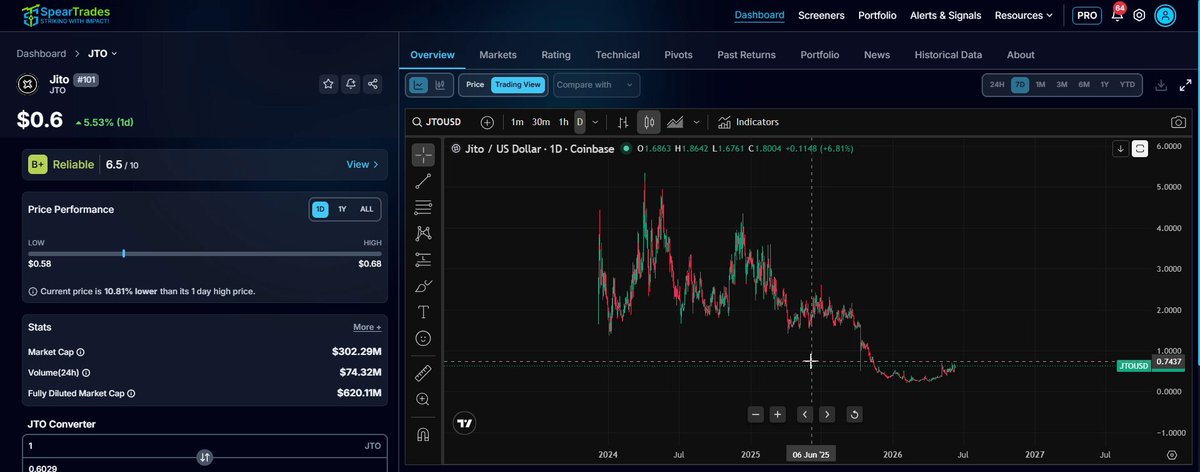Click the JTO converter amount field

tap(205, 445)
